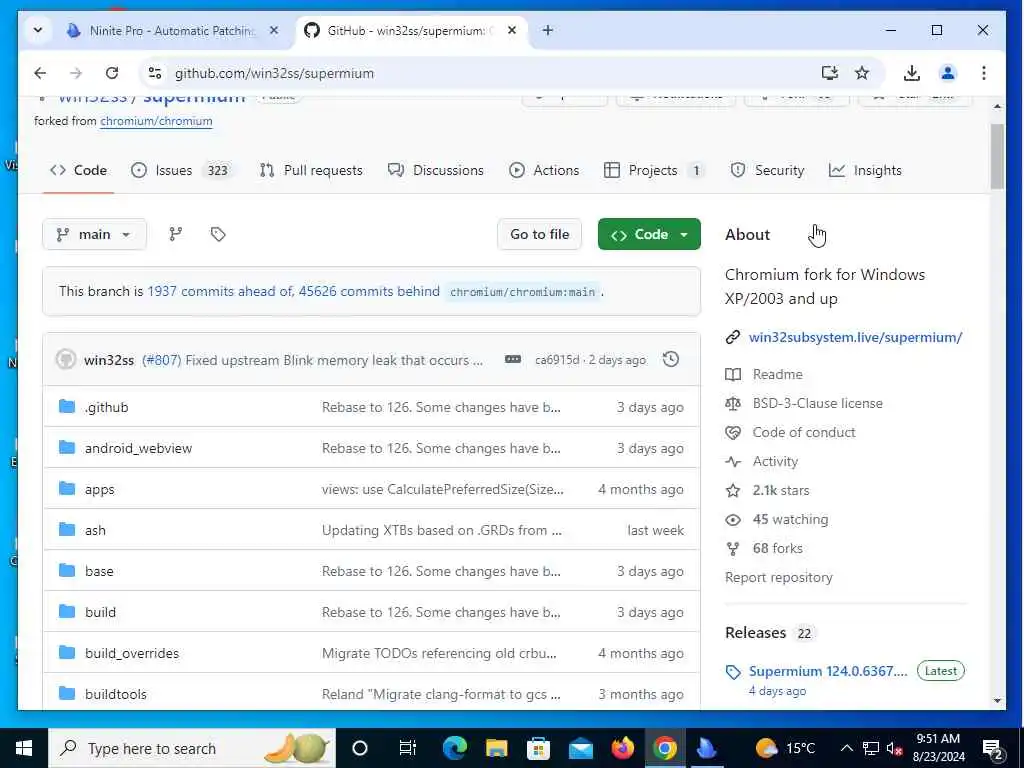Open the base folder
The width and height of the screenshot is (1024, 768).
pos(99,571)
